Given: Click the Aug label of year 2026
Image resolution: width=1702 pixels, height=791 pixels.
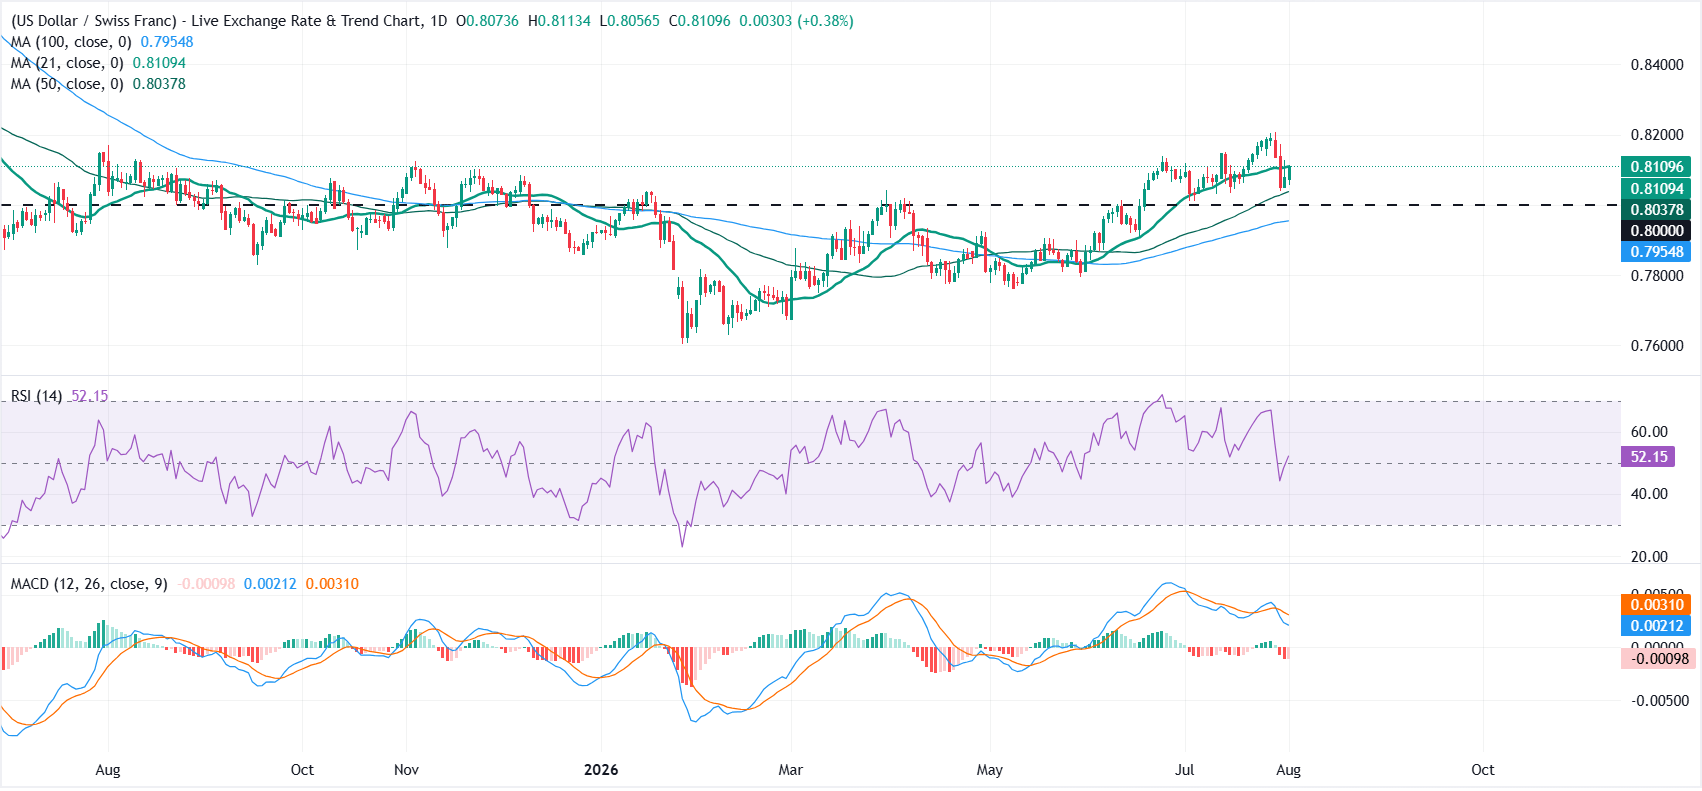Looking at the screenshot, I should point(1288,770).
